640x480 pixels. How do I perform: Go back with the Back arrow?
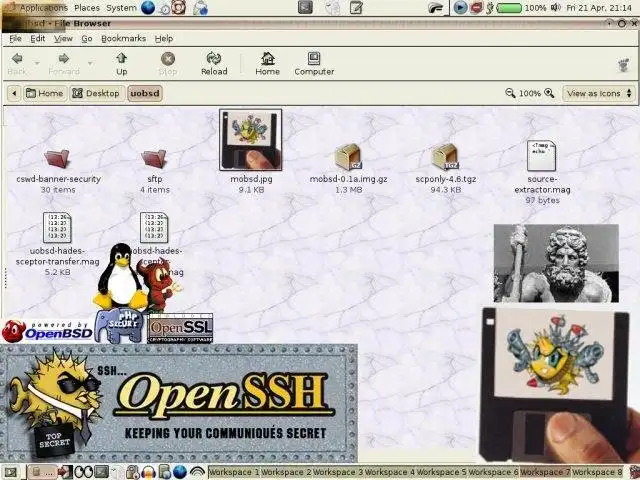pyautogui.click(x=17, y=64)
